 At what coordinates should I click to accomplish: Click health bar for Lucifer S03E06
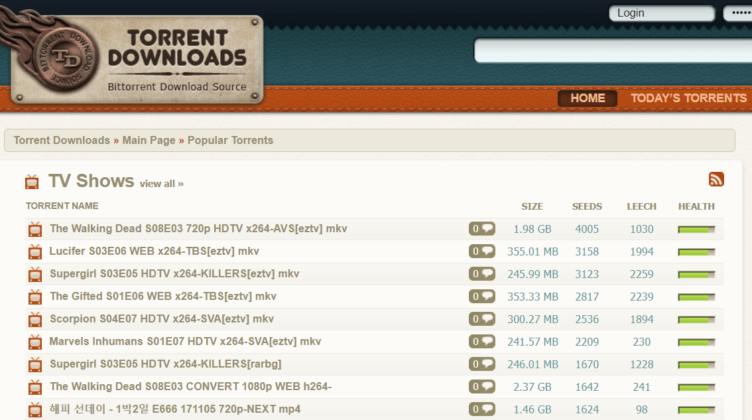696,252
